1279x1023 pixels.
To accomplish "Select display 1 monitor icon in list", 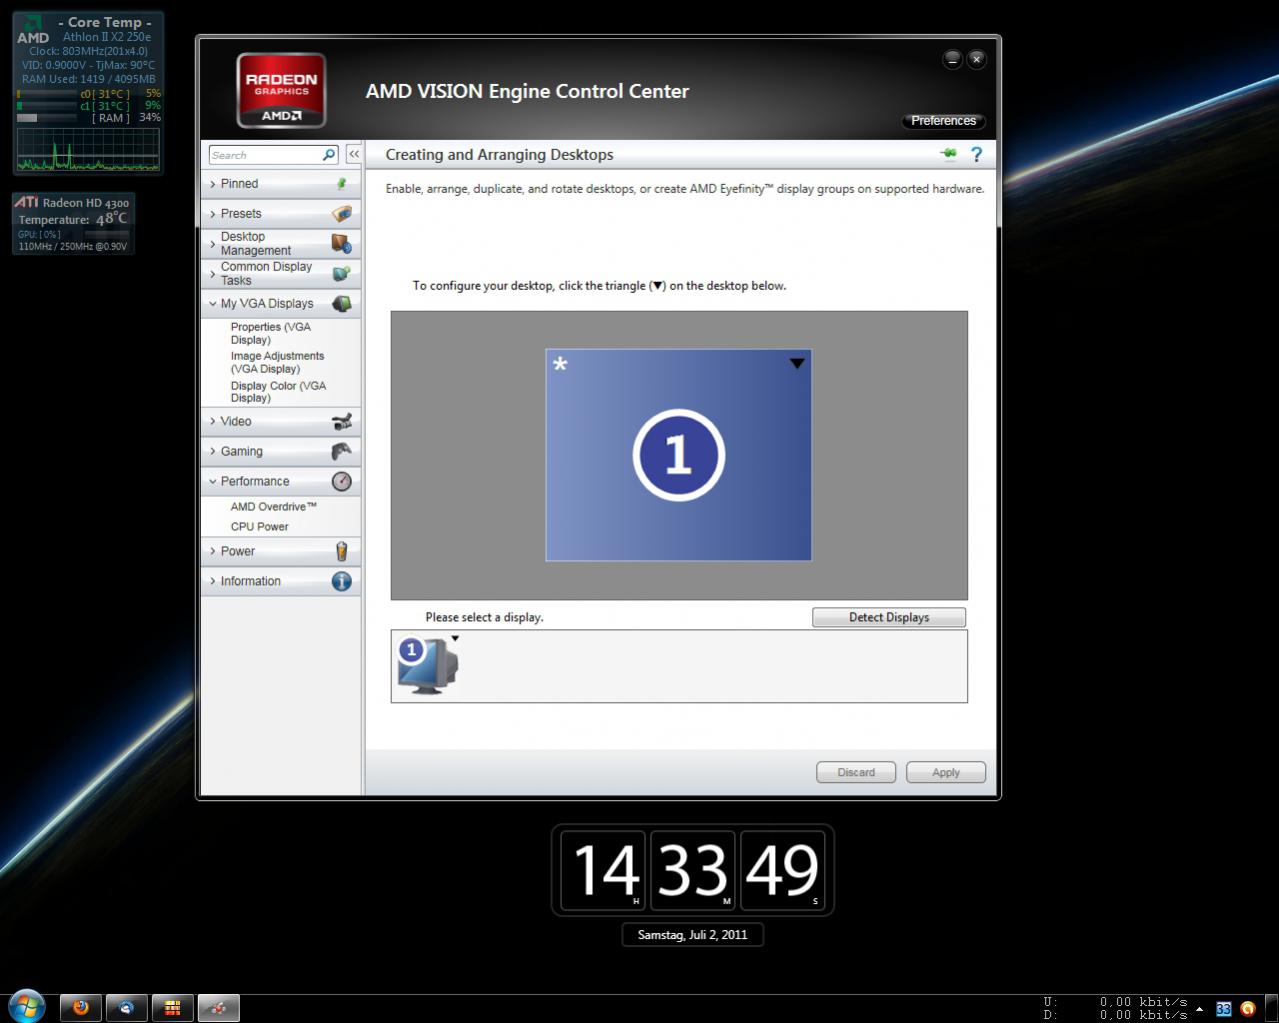I will point(427,665).
